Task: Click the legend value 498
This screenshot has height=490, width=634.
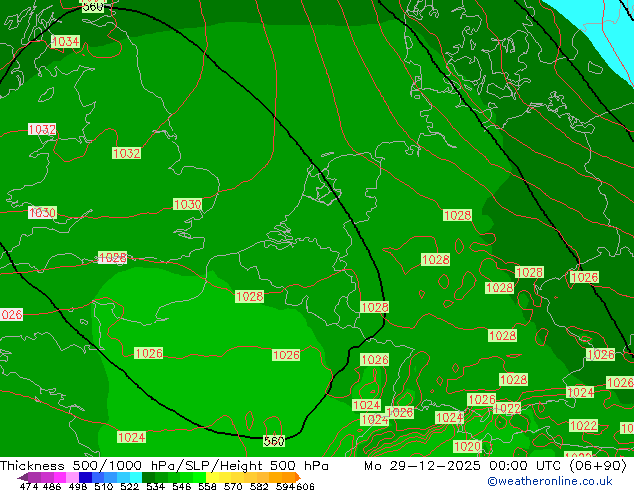Action: (x=78, y=486)
